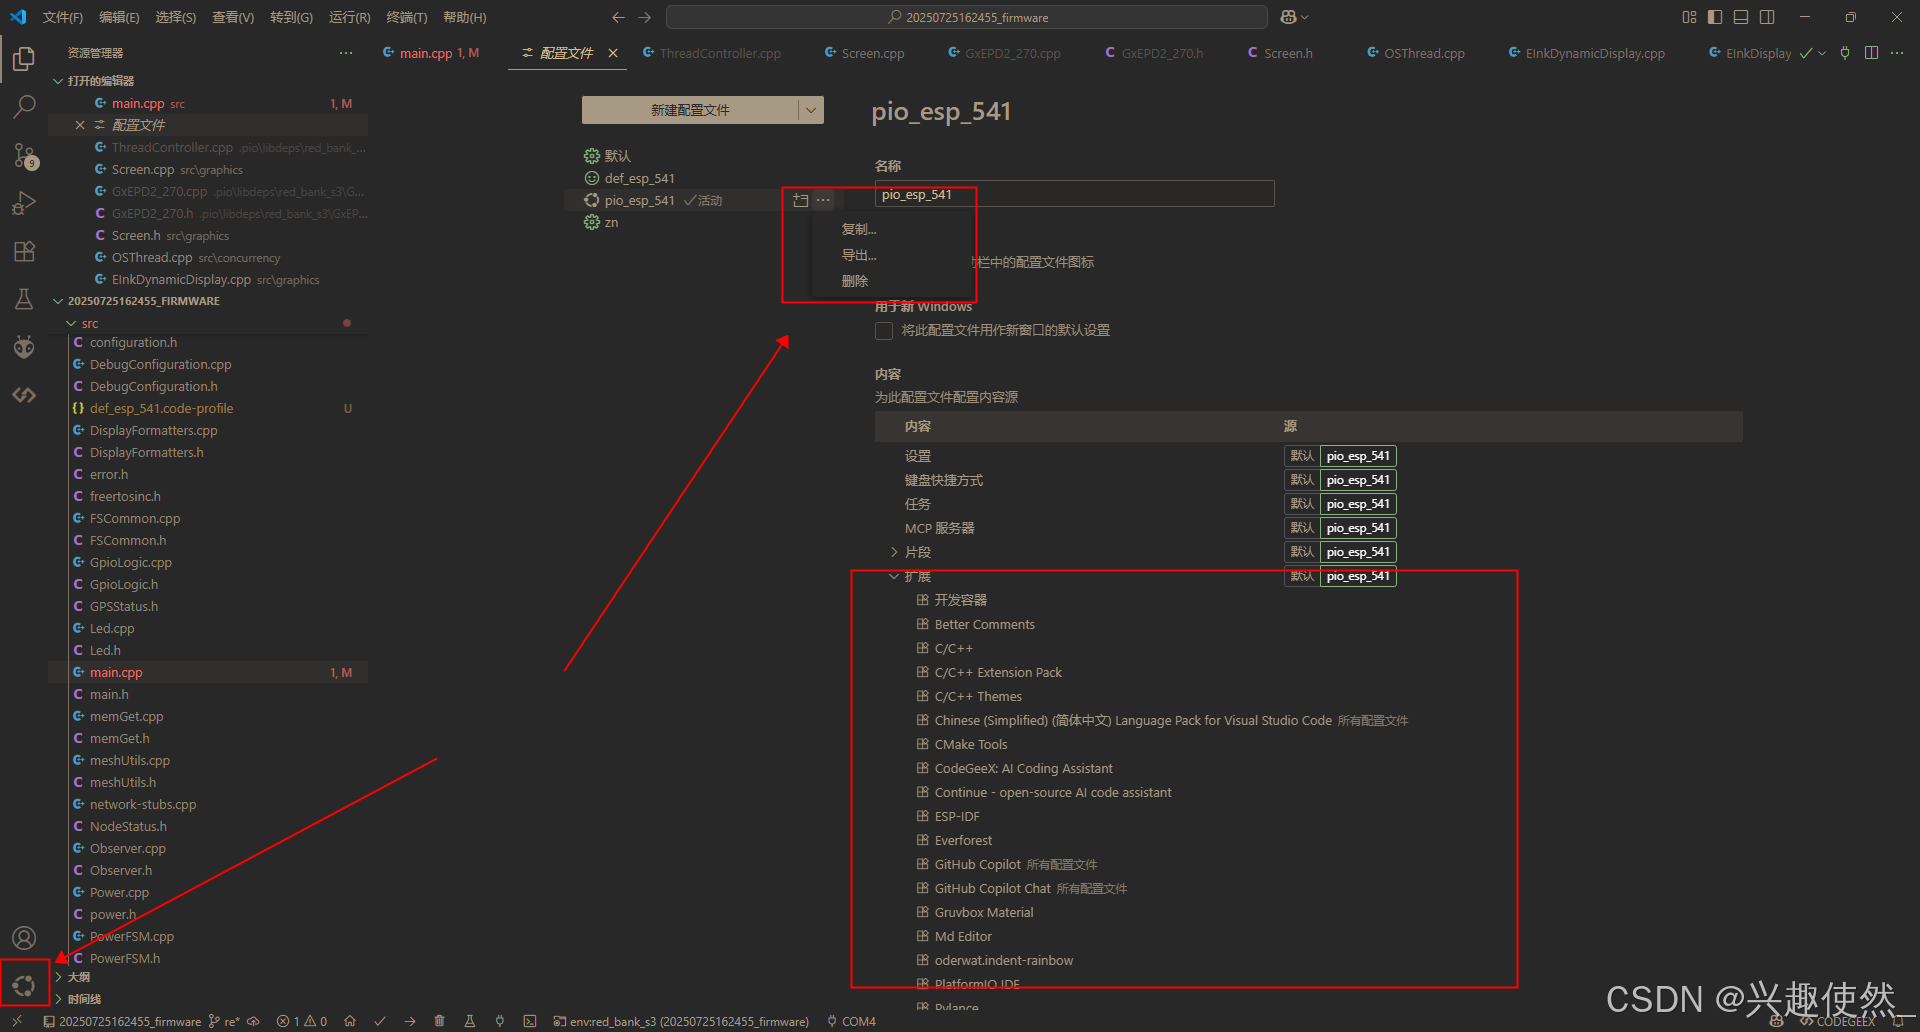
Task: Click the 新建配置文件 button
Action: [690, 110]
